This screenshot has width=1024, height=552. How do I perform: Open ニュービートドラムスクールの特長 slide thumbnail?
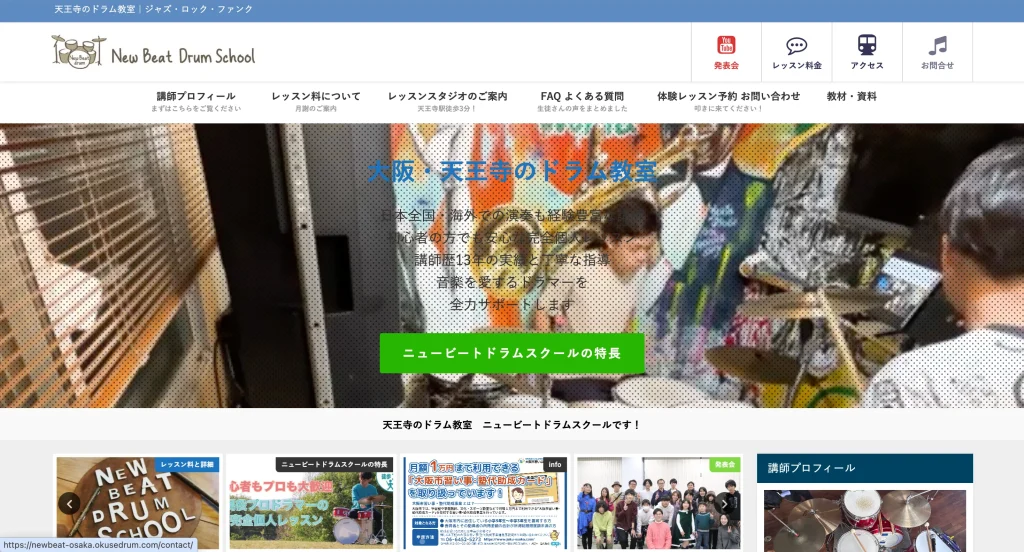point(309,503)
